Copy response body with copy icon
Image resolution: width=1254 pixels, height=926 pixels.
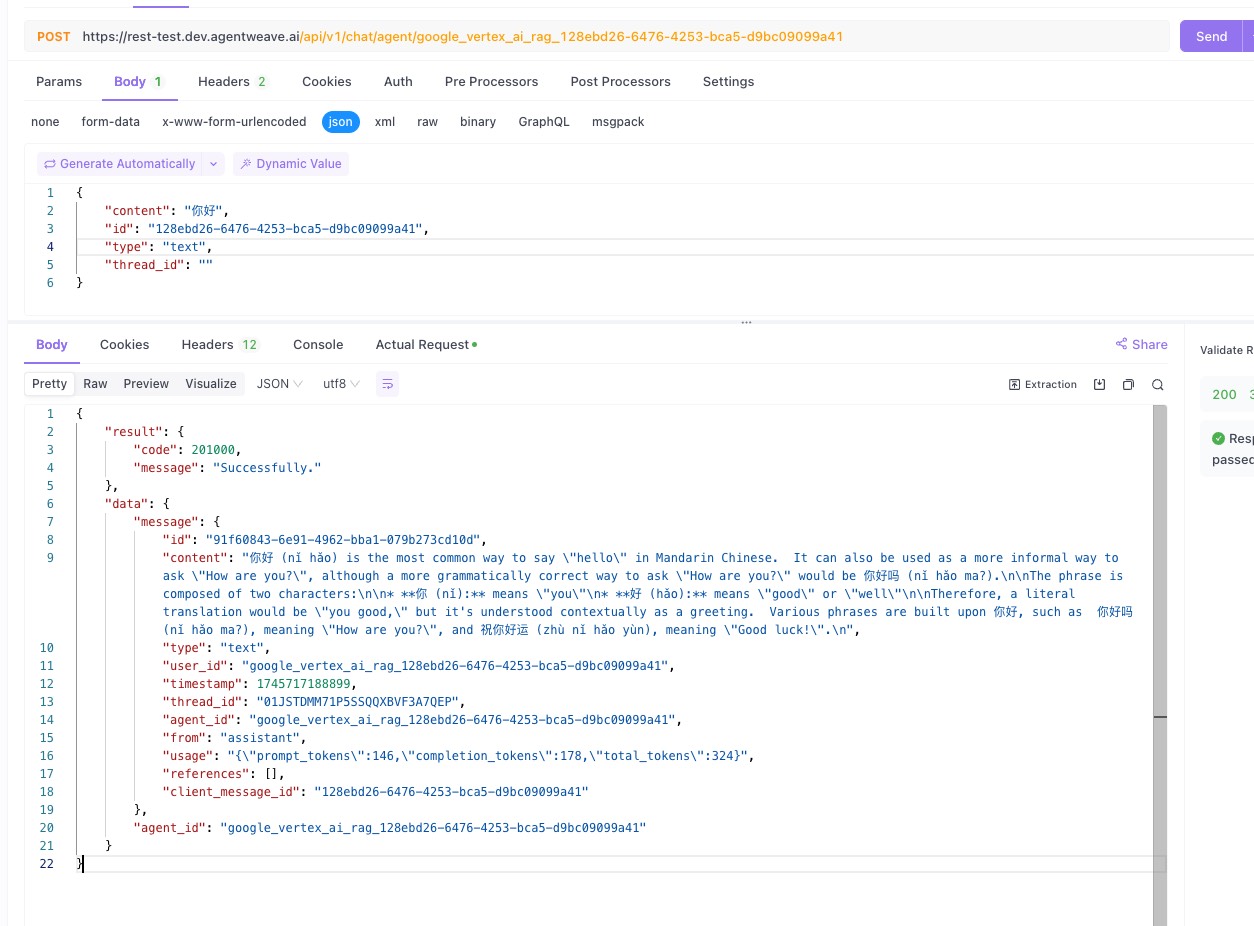coord(1128,384)
